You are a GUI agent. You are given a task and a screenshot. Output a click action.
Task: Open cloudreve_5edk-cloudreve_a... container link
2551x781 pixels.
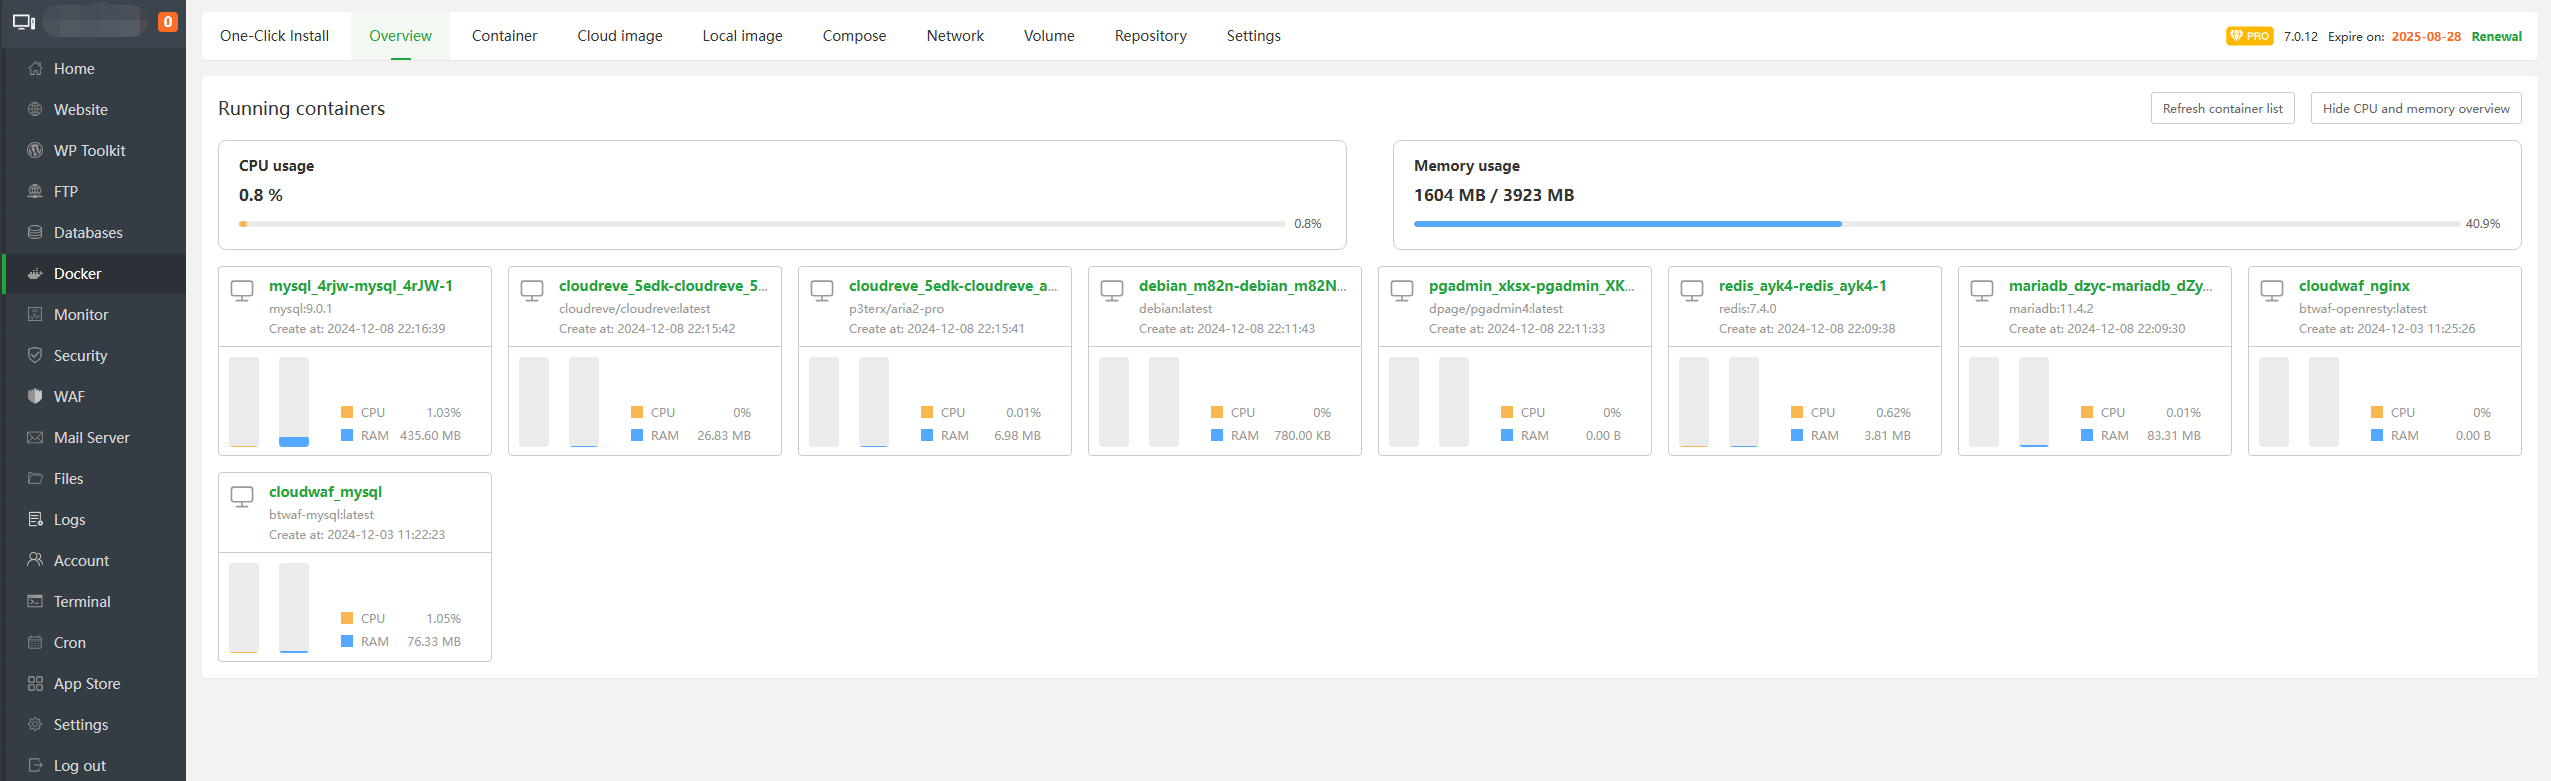coord(953,286)
